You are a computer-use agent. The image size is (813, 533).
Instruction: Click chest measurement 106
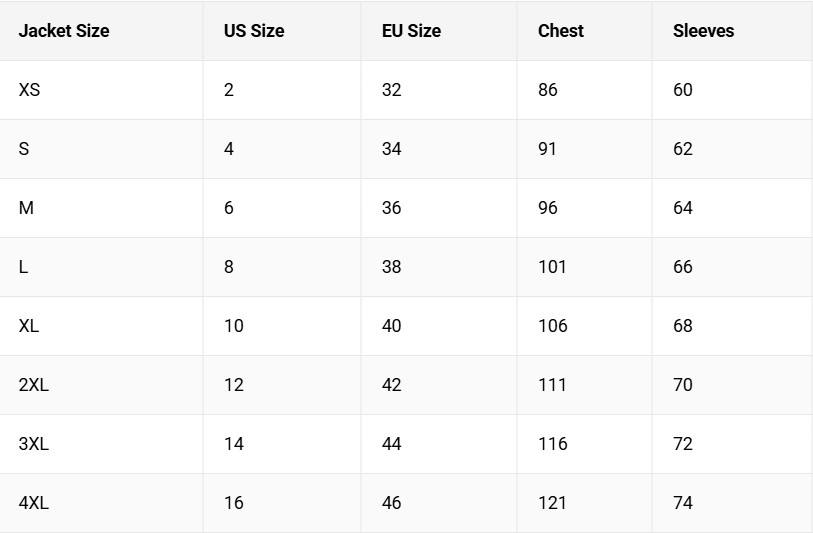click(x=552, y=326)
